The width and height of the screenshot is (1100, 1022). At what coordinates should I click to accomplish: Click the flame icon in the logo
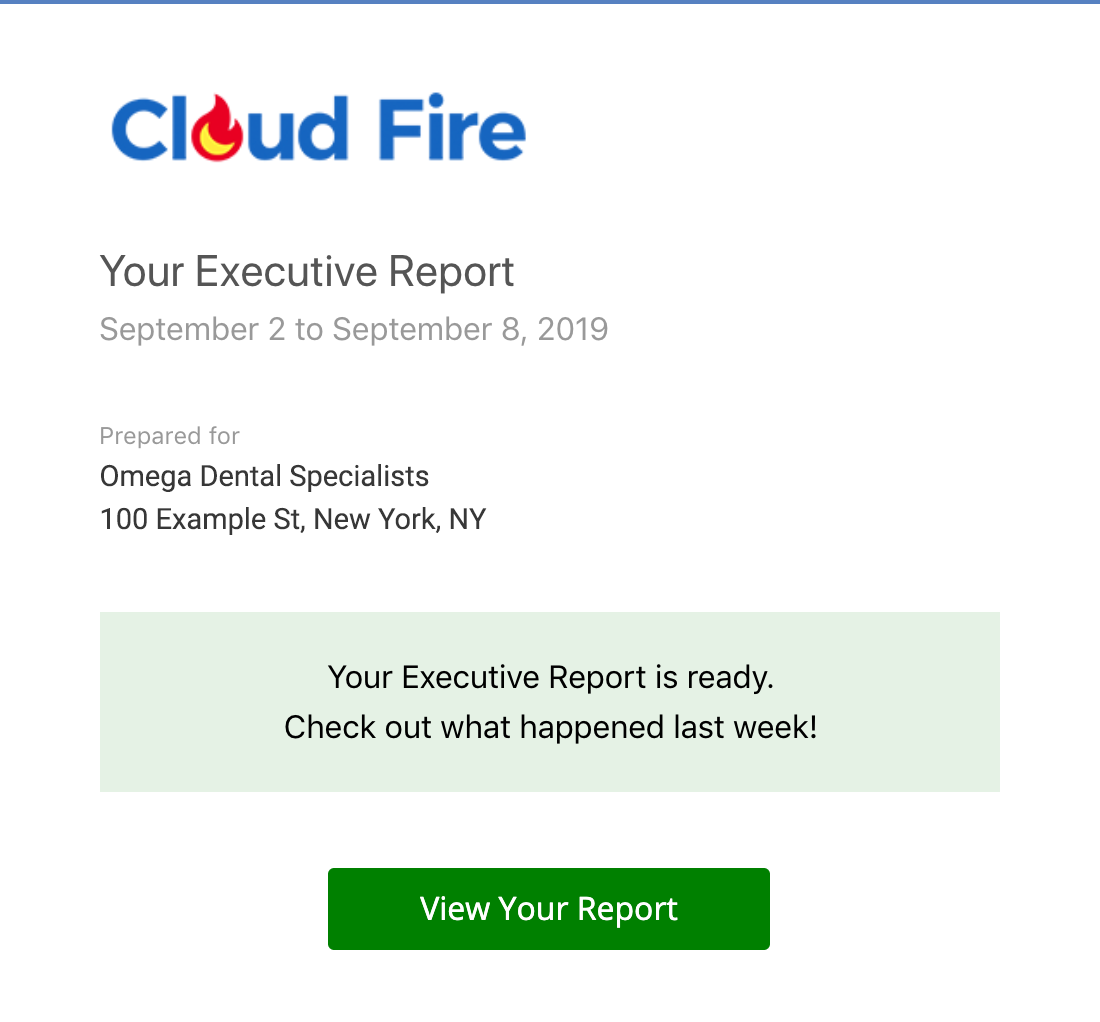(218, 128)
